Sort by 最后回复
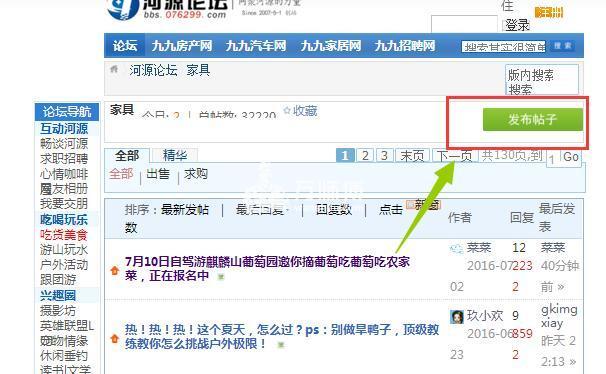This screenshot has height=374, width=606. coord(261,210)
